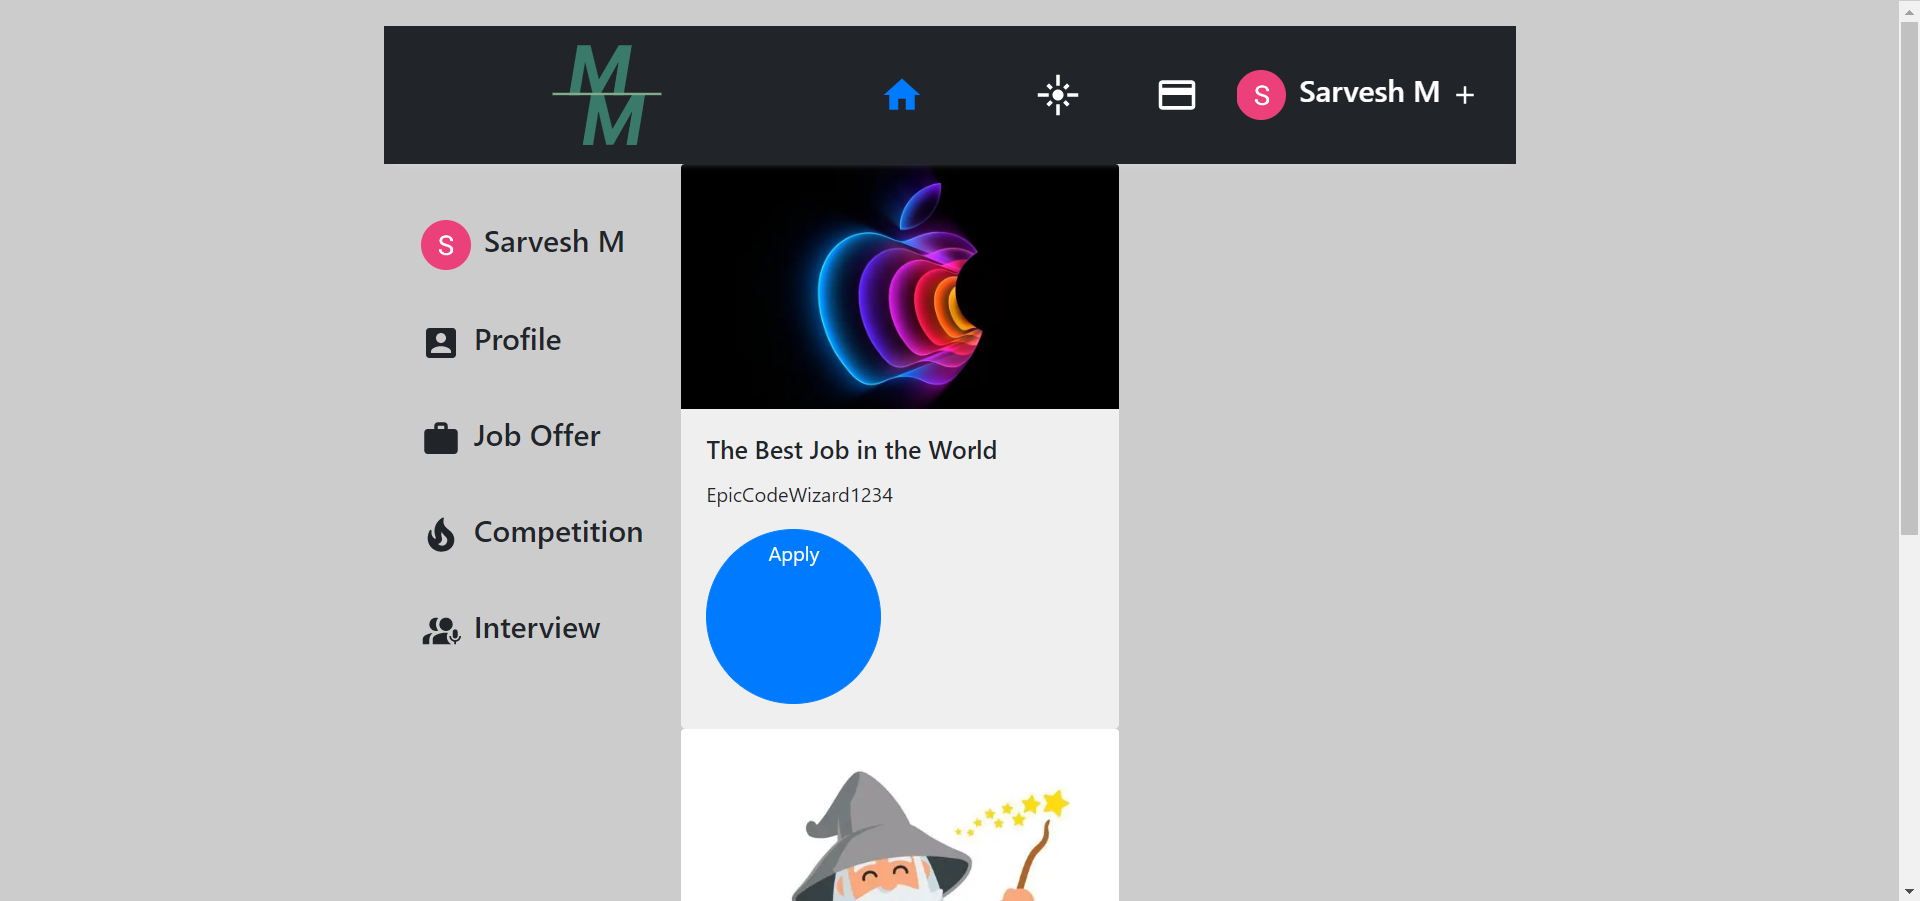The height and width of the screenshot is (901, 1920).
Task: Open the Job Offer section
Action: 537,436
